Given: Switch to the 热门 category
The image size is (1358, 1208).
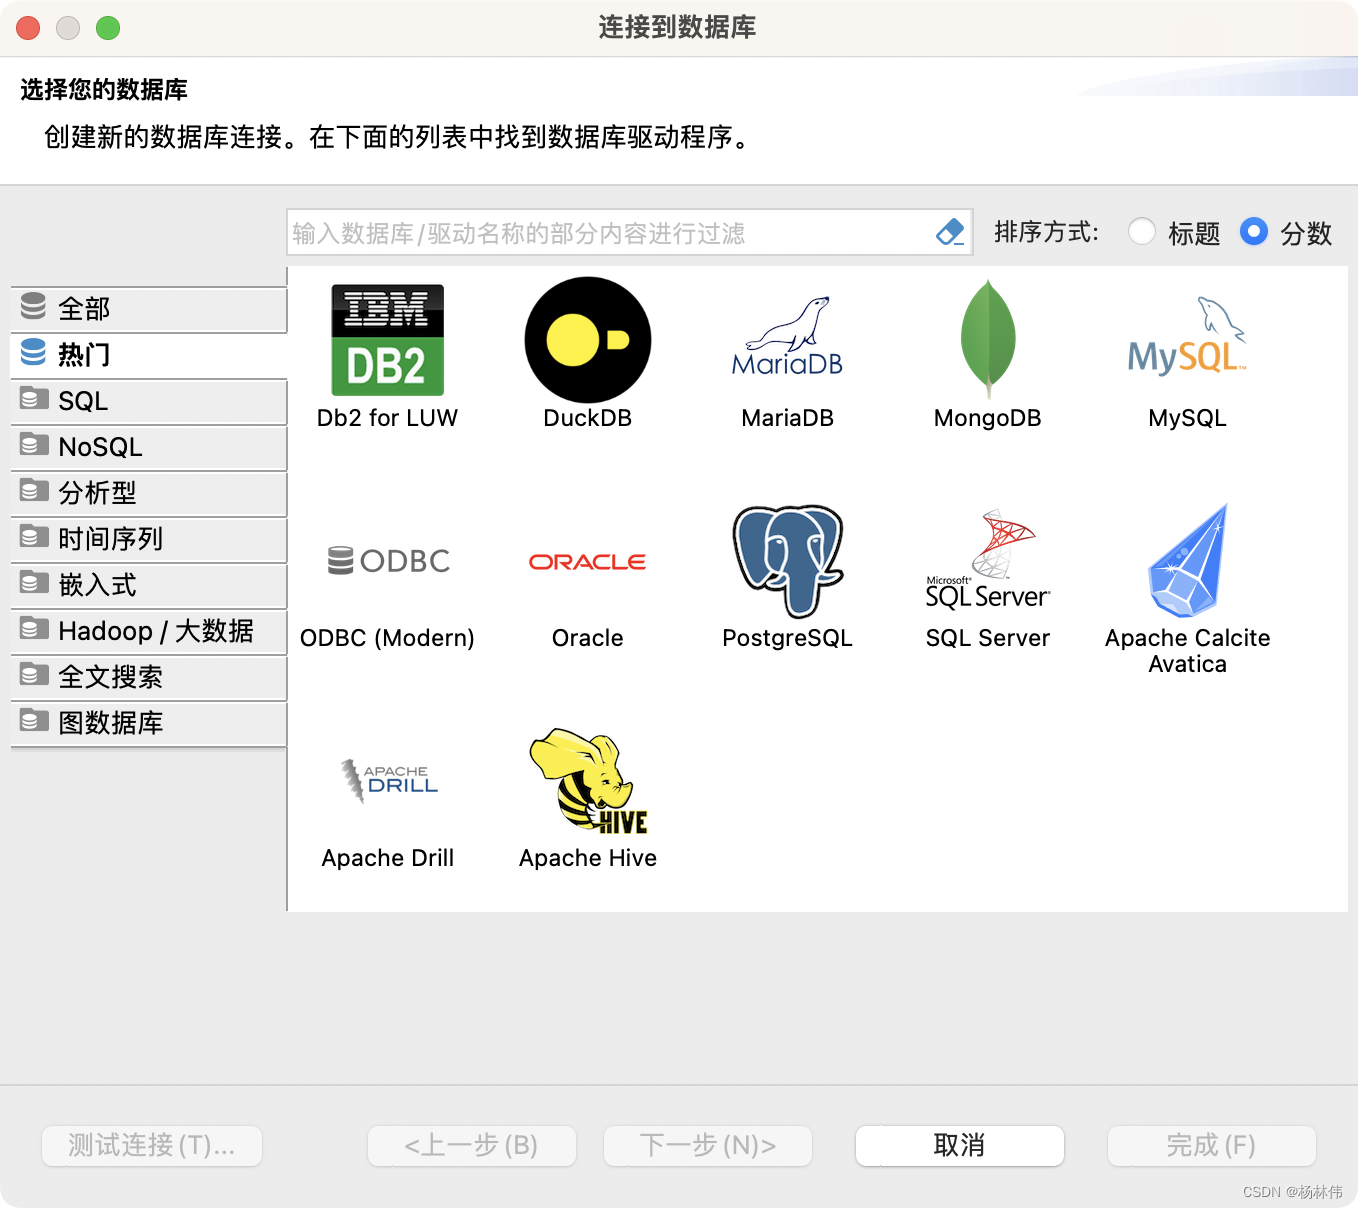Looking at the screenshot, I should pyautogui.click(x=148, y=355).
